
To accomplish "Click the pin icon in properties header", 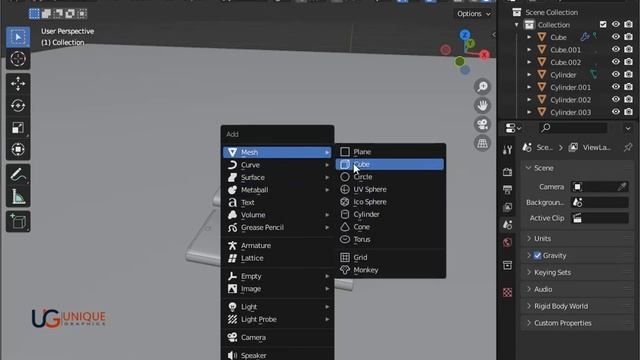I will click(628, 147).
